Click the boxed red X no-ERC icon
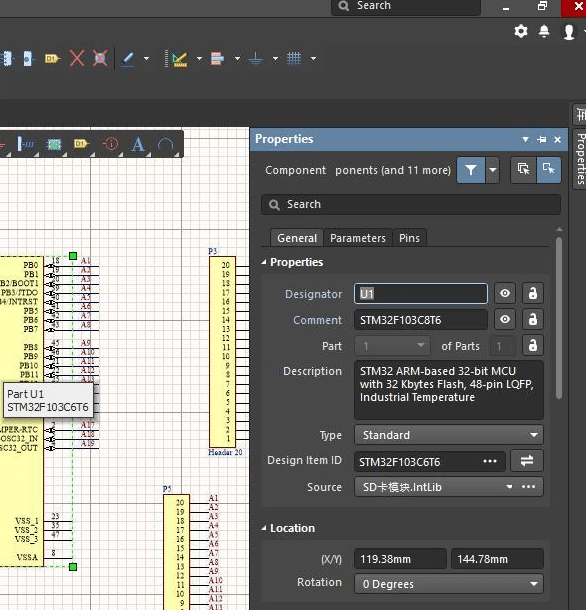This screenshot has height=610, width=586. (100, 58)
